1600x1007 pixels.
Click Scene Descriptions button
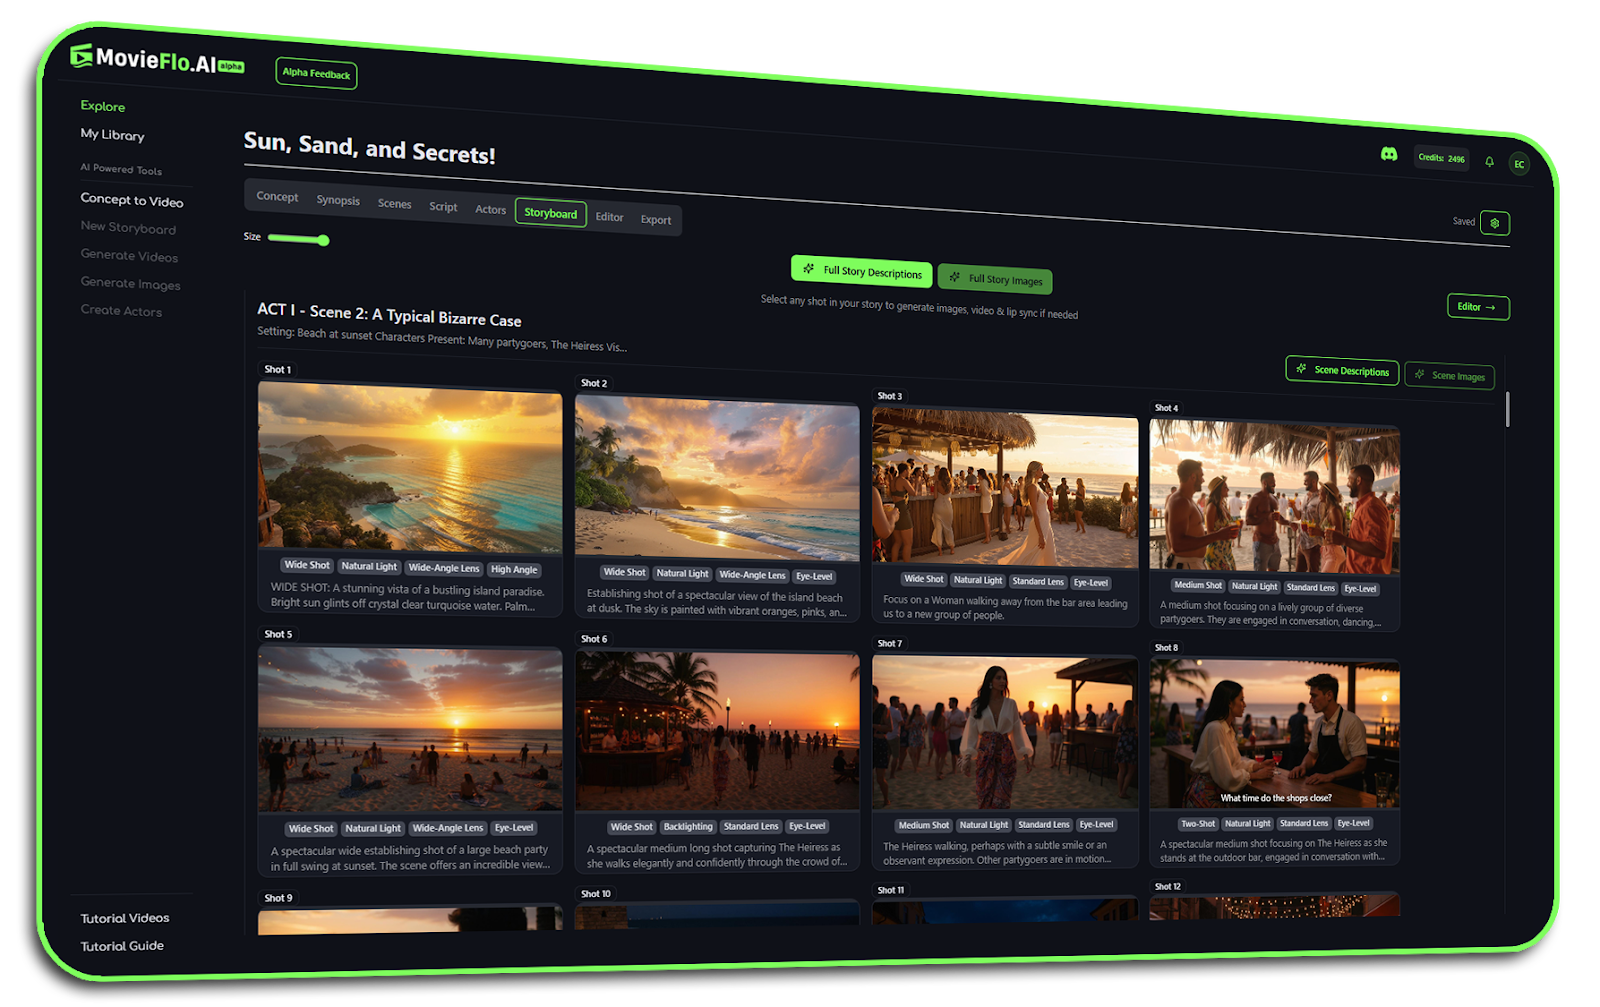coord(1341,370)
